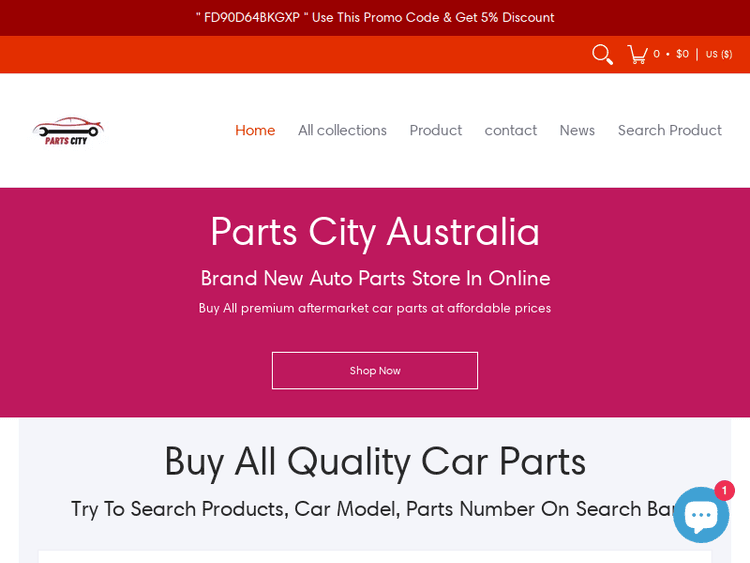Open the News page link

coord(577,130)
